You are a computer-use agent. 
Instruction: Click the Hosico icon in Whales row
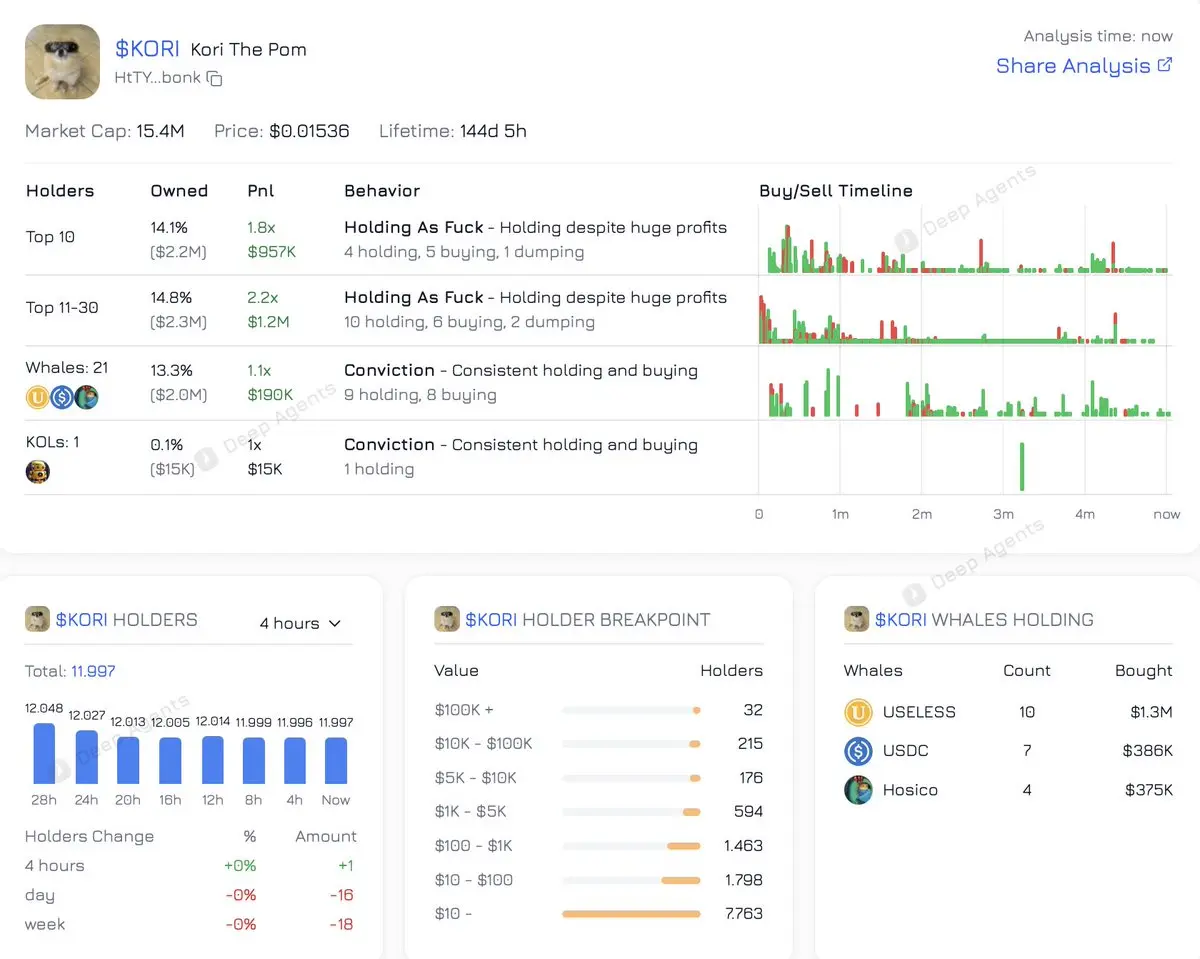tap(86, 397)
